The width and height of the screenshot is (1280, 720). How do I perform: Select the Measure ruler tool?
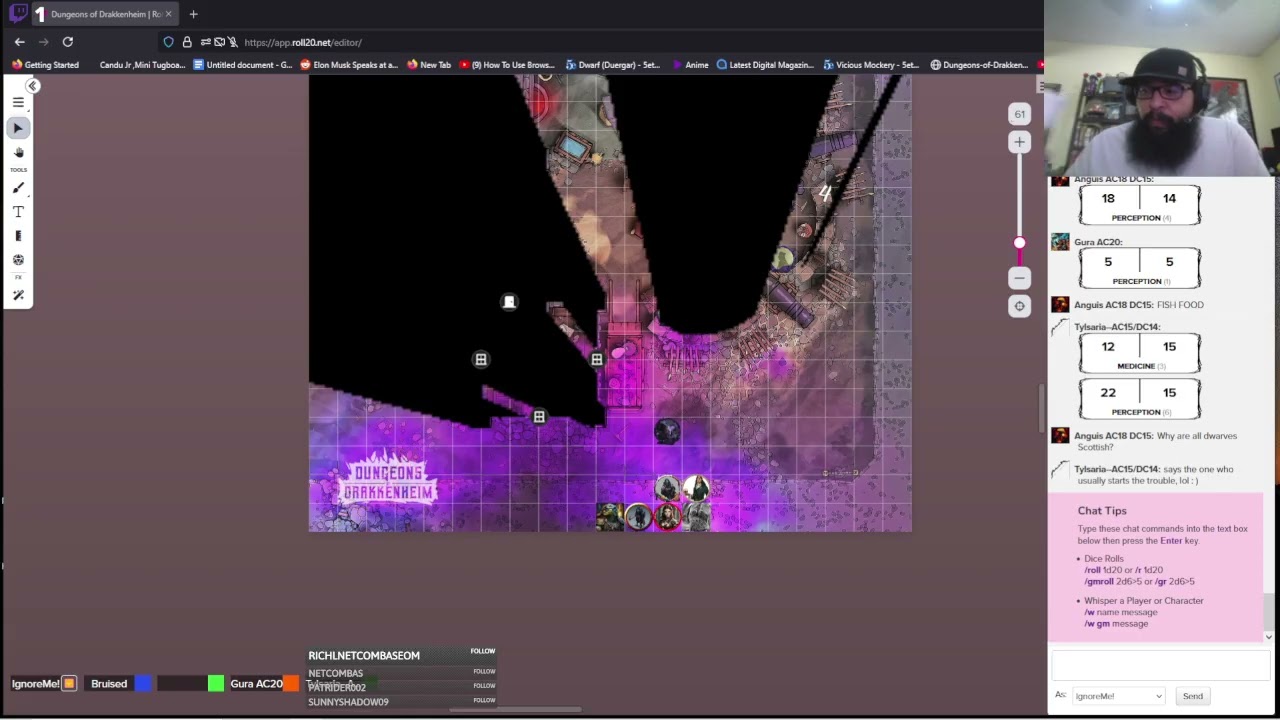click(18, 236)
